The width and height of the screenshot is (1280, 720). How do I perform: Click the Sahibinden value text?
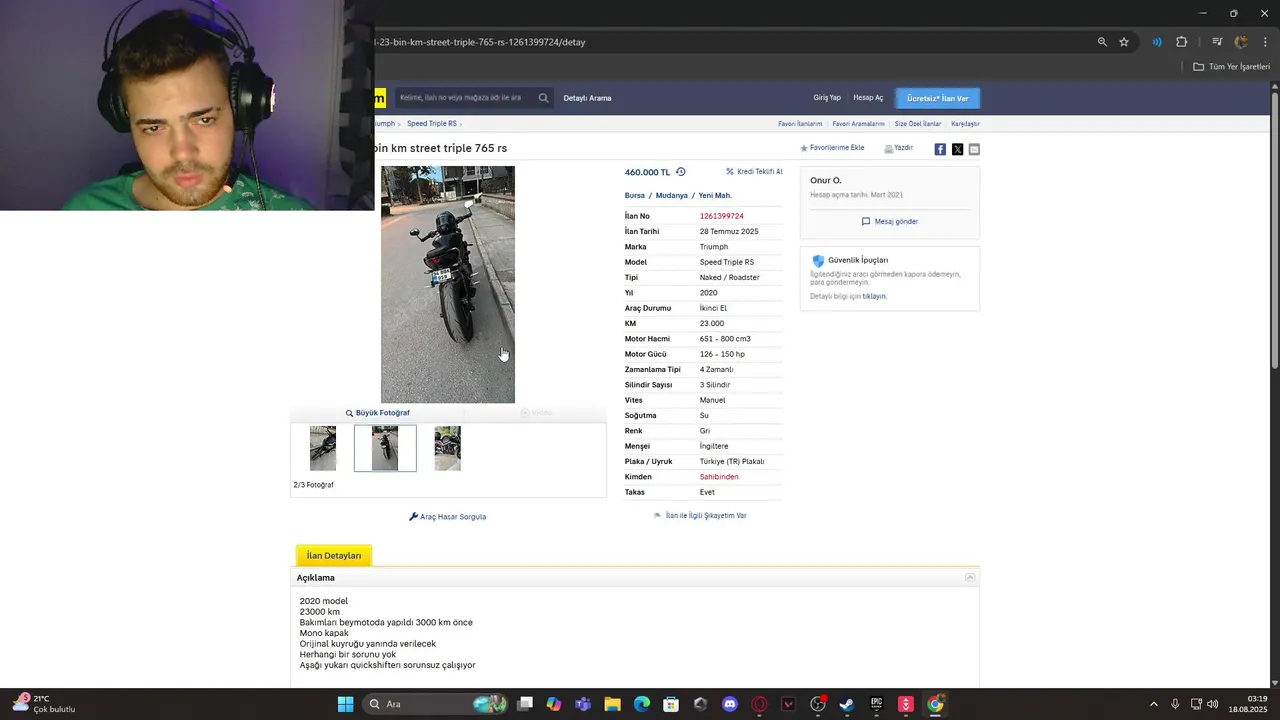pyautogui.click(x=719, y=477)
